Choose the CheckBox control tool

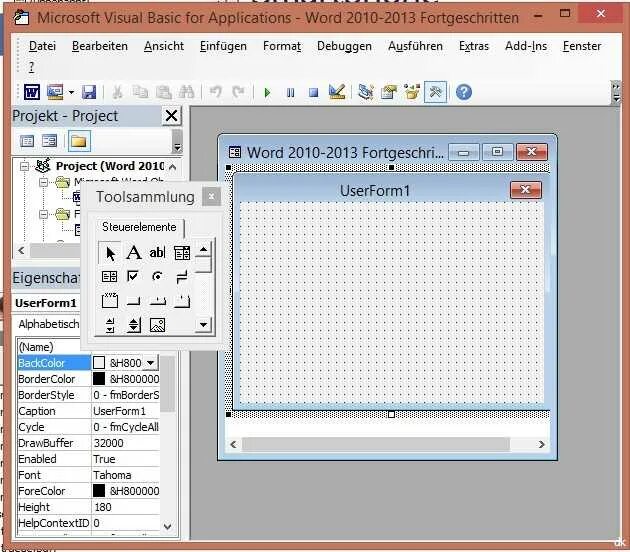tap(133, 276)
